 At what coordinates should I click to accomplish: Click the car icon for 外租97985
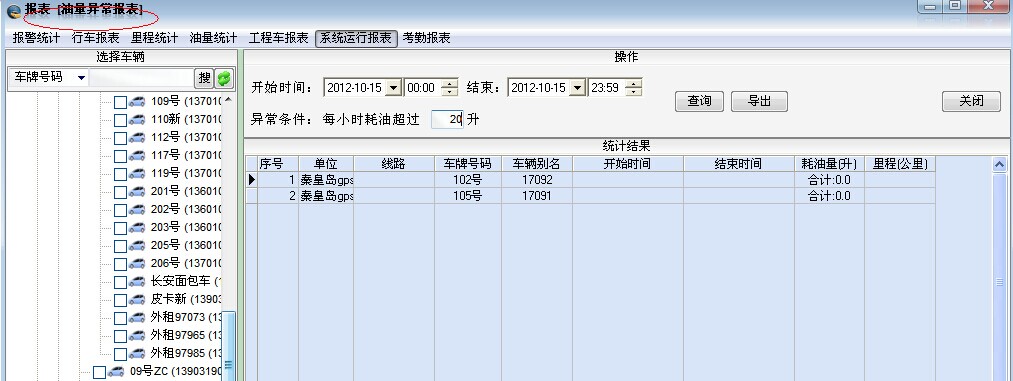137,354
